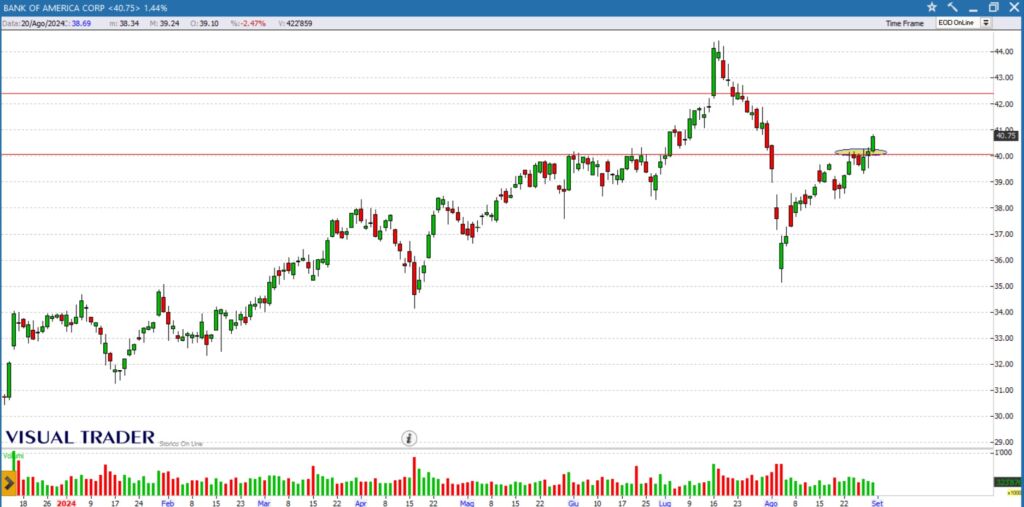The width and height of the screenshot is (1024, 507).
Task: Click the 35.00 price axis label
Action: [1006, 286]
